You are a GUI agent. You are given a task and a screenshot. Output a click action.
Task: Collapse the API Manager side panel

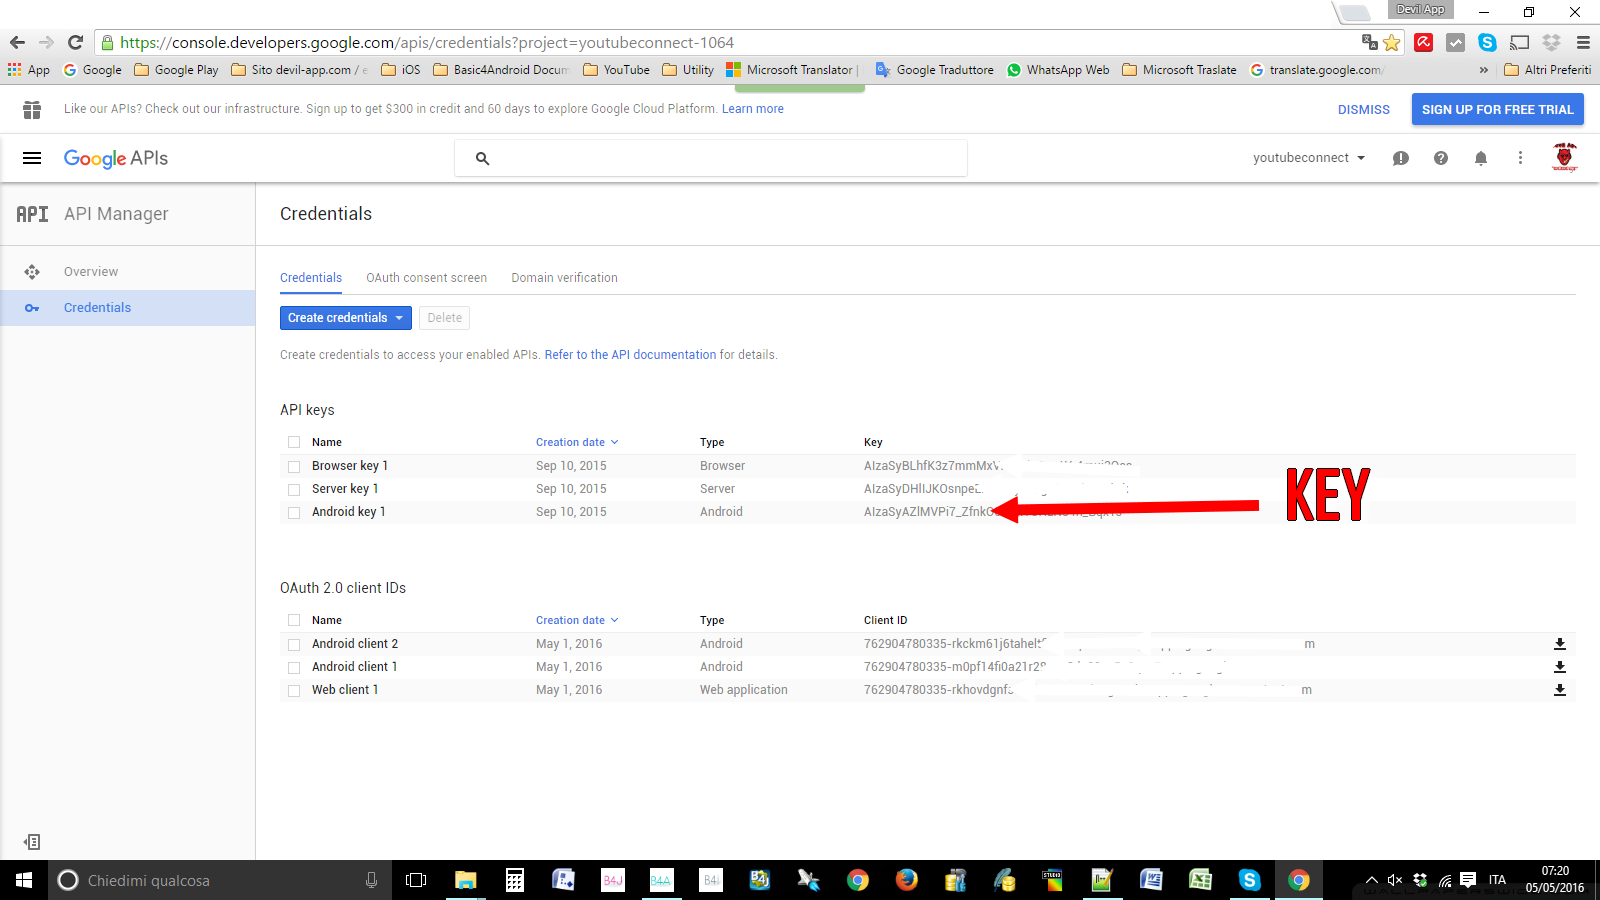tap(32, 842)
